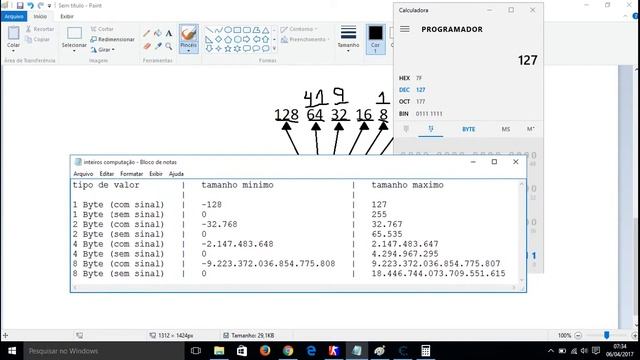640x360 pixels.
Task: Open Editar menu in Bloco de notas
Action: pos(107,174)
